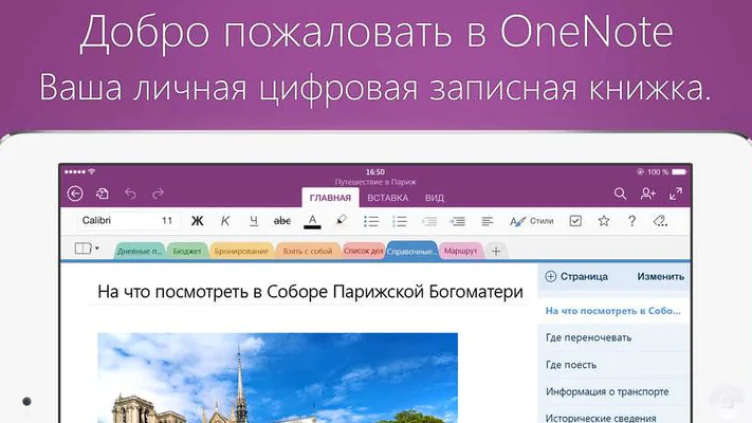Tap the battery indicator in status bar
Screen dimensions: 752x423
click(x=679, y=172)
